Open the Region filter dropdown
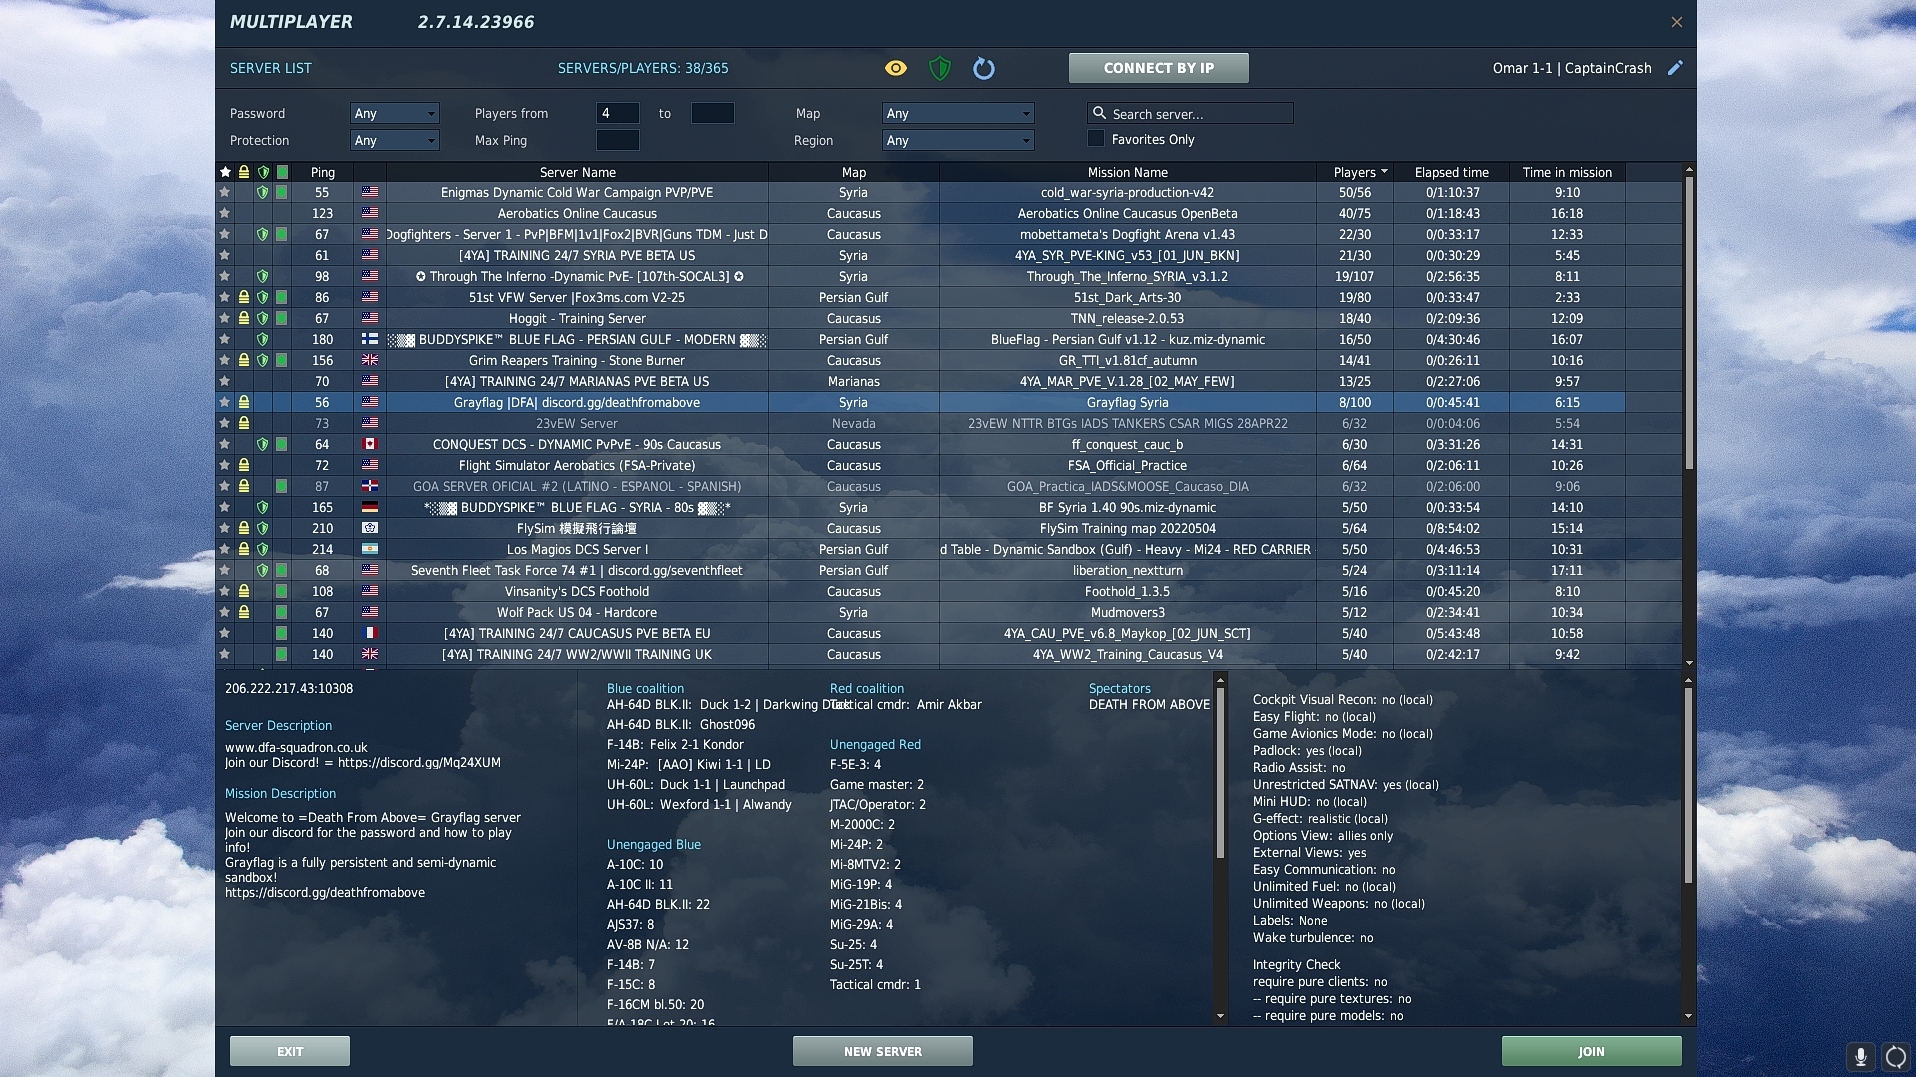The height and width of the screenshot is (1077, 1916). coord(957,140)
